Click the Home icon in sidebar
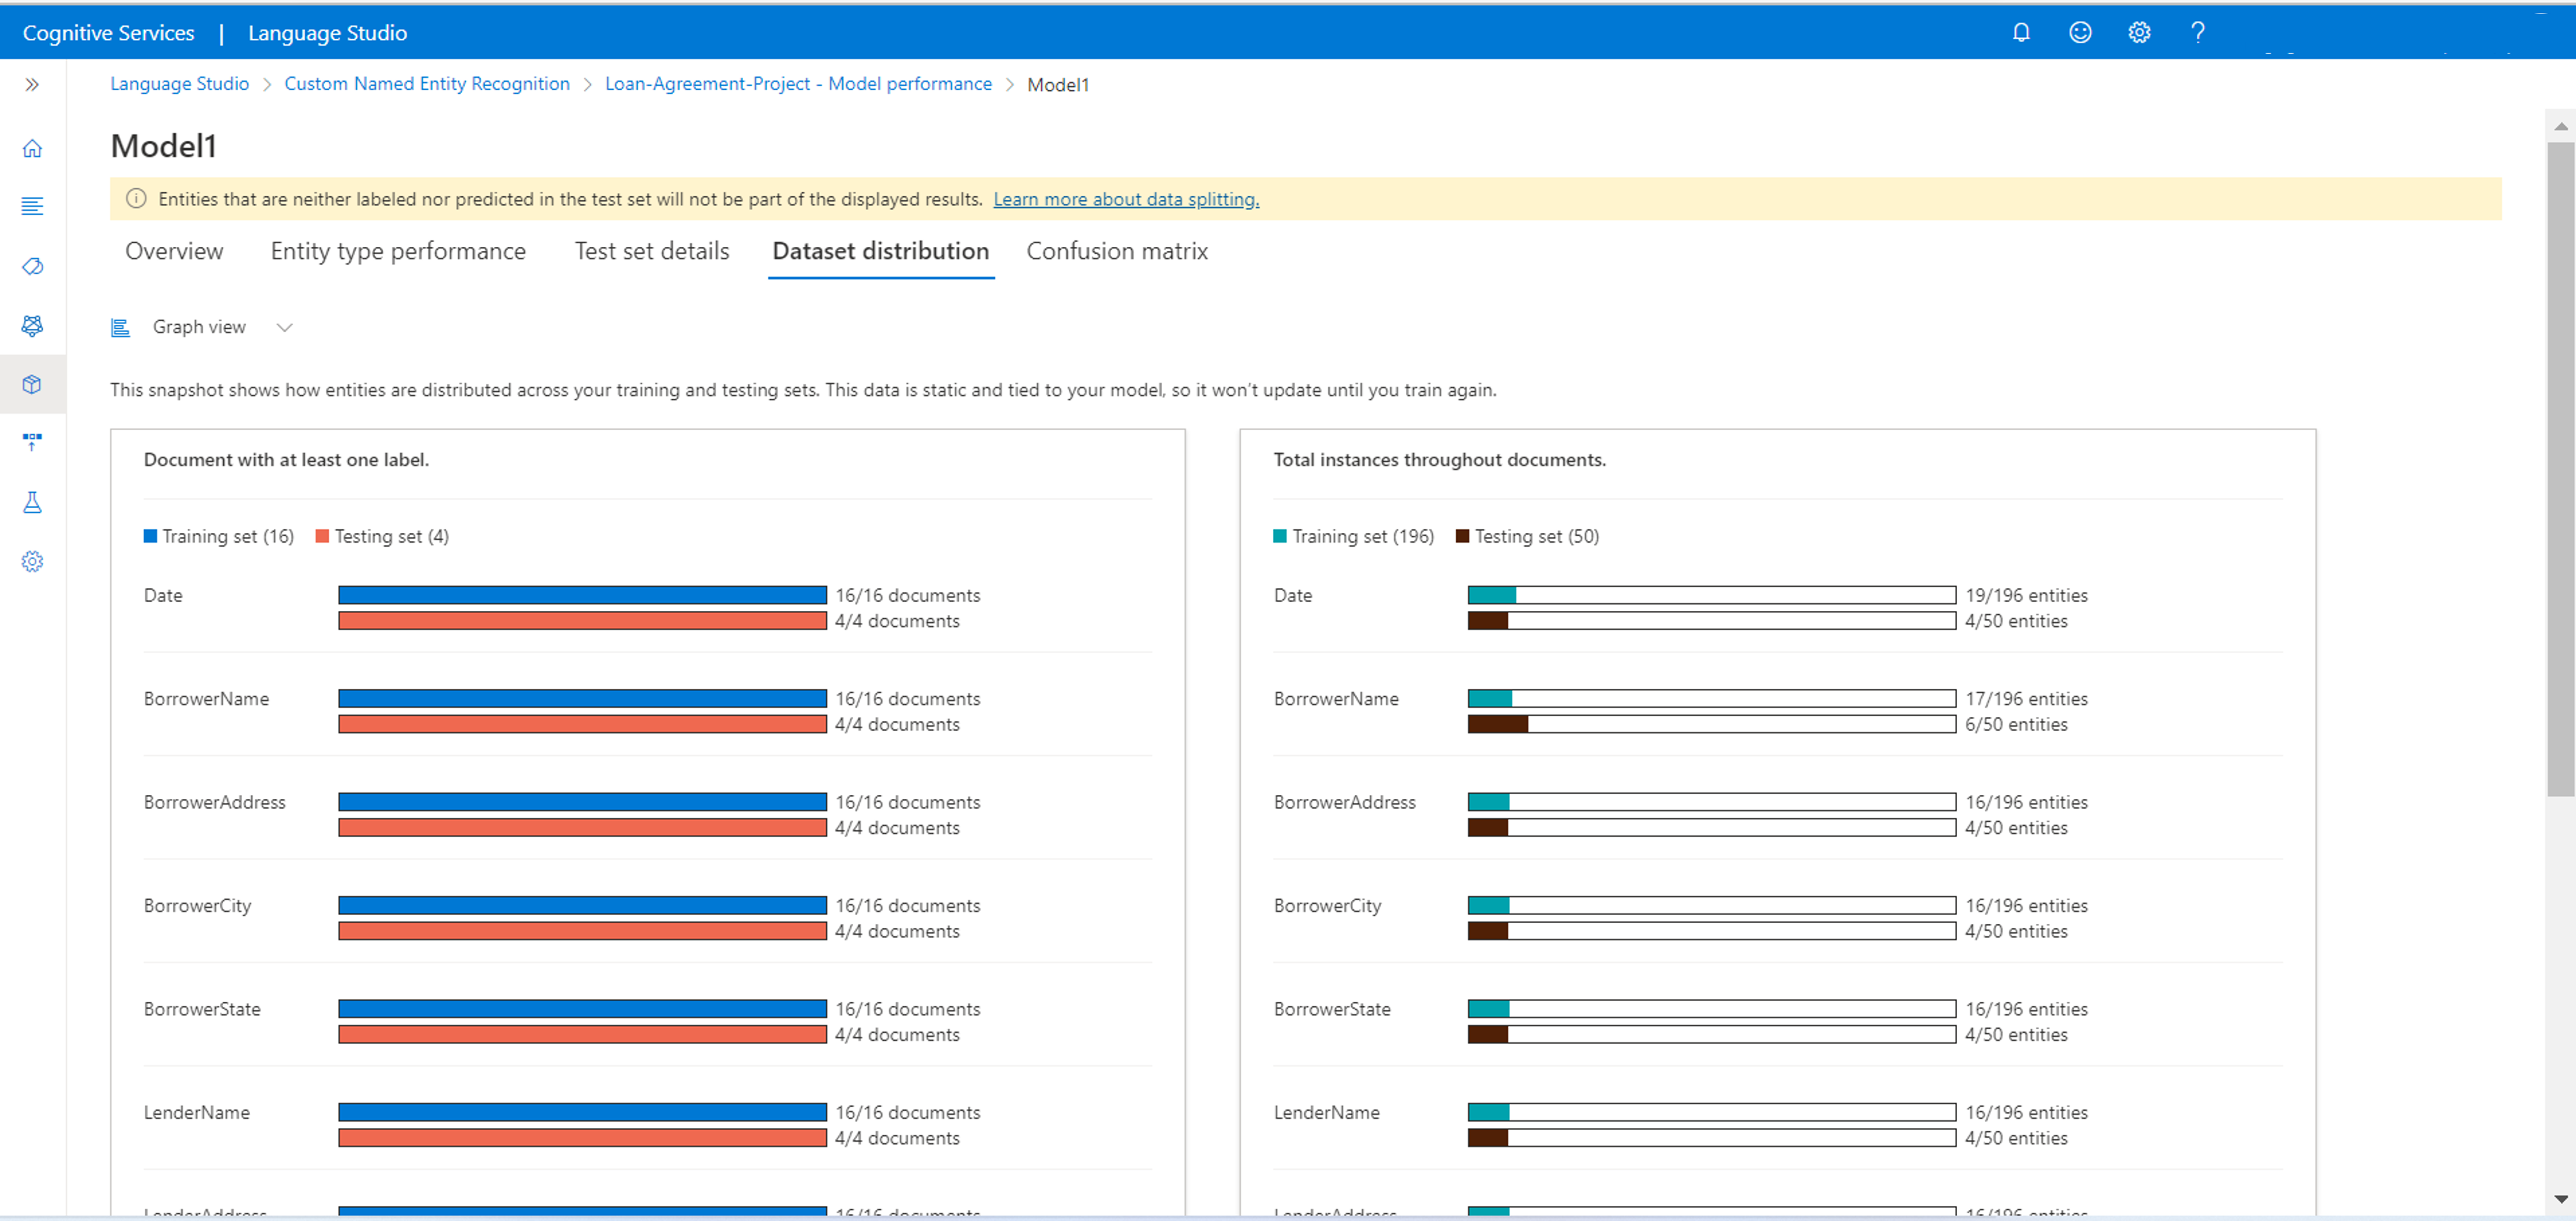The width and height of the screenshot is (2576, 1221). 32,149
